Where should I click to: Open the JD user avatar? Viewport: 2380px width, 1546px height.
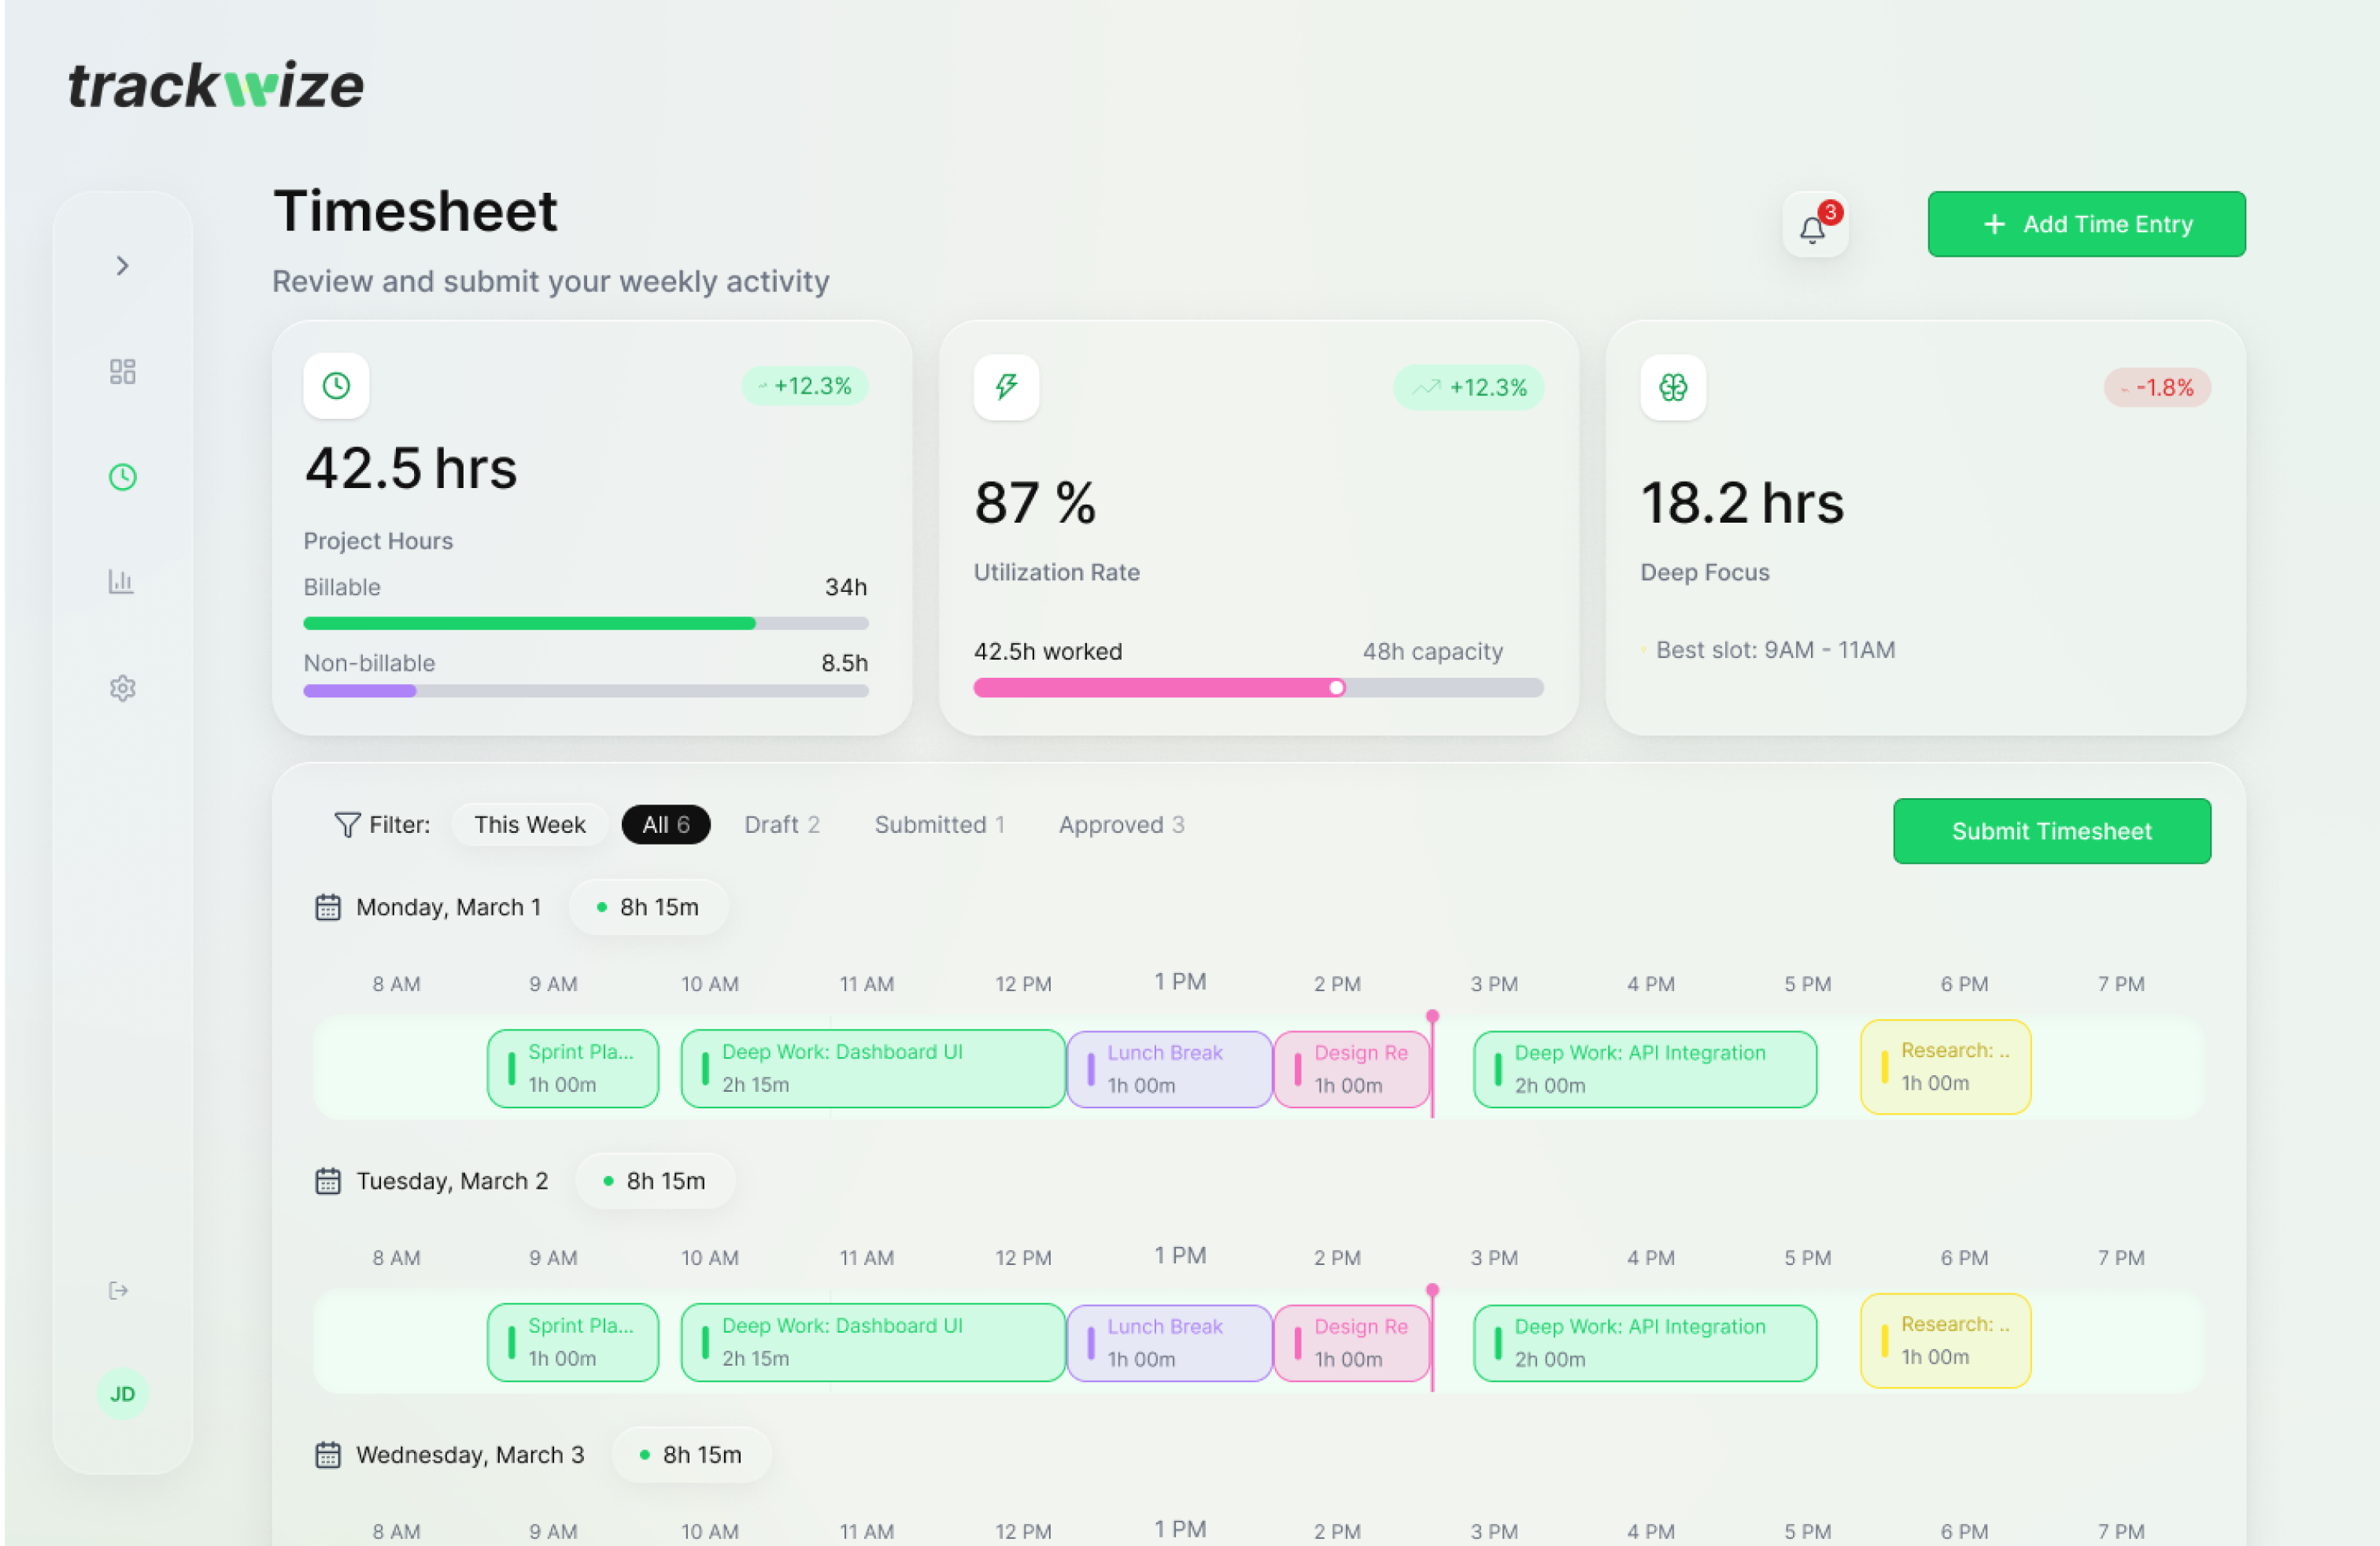(122, 1393)
